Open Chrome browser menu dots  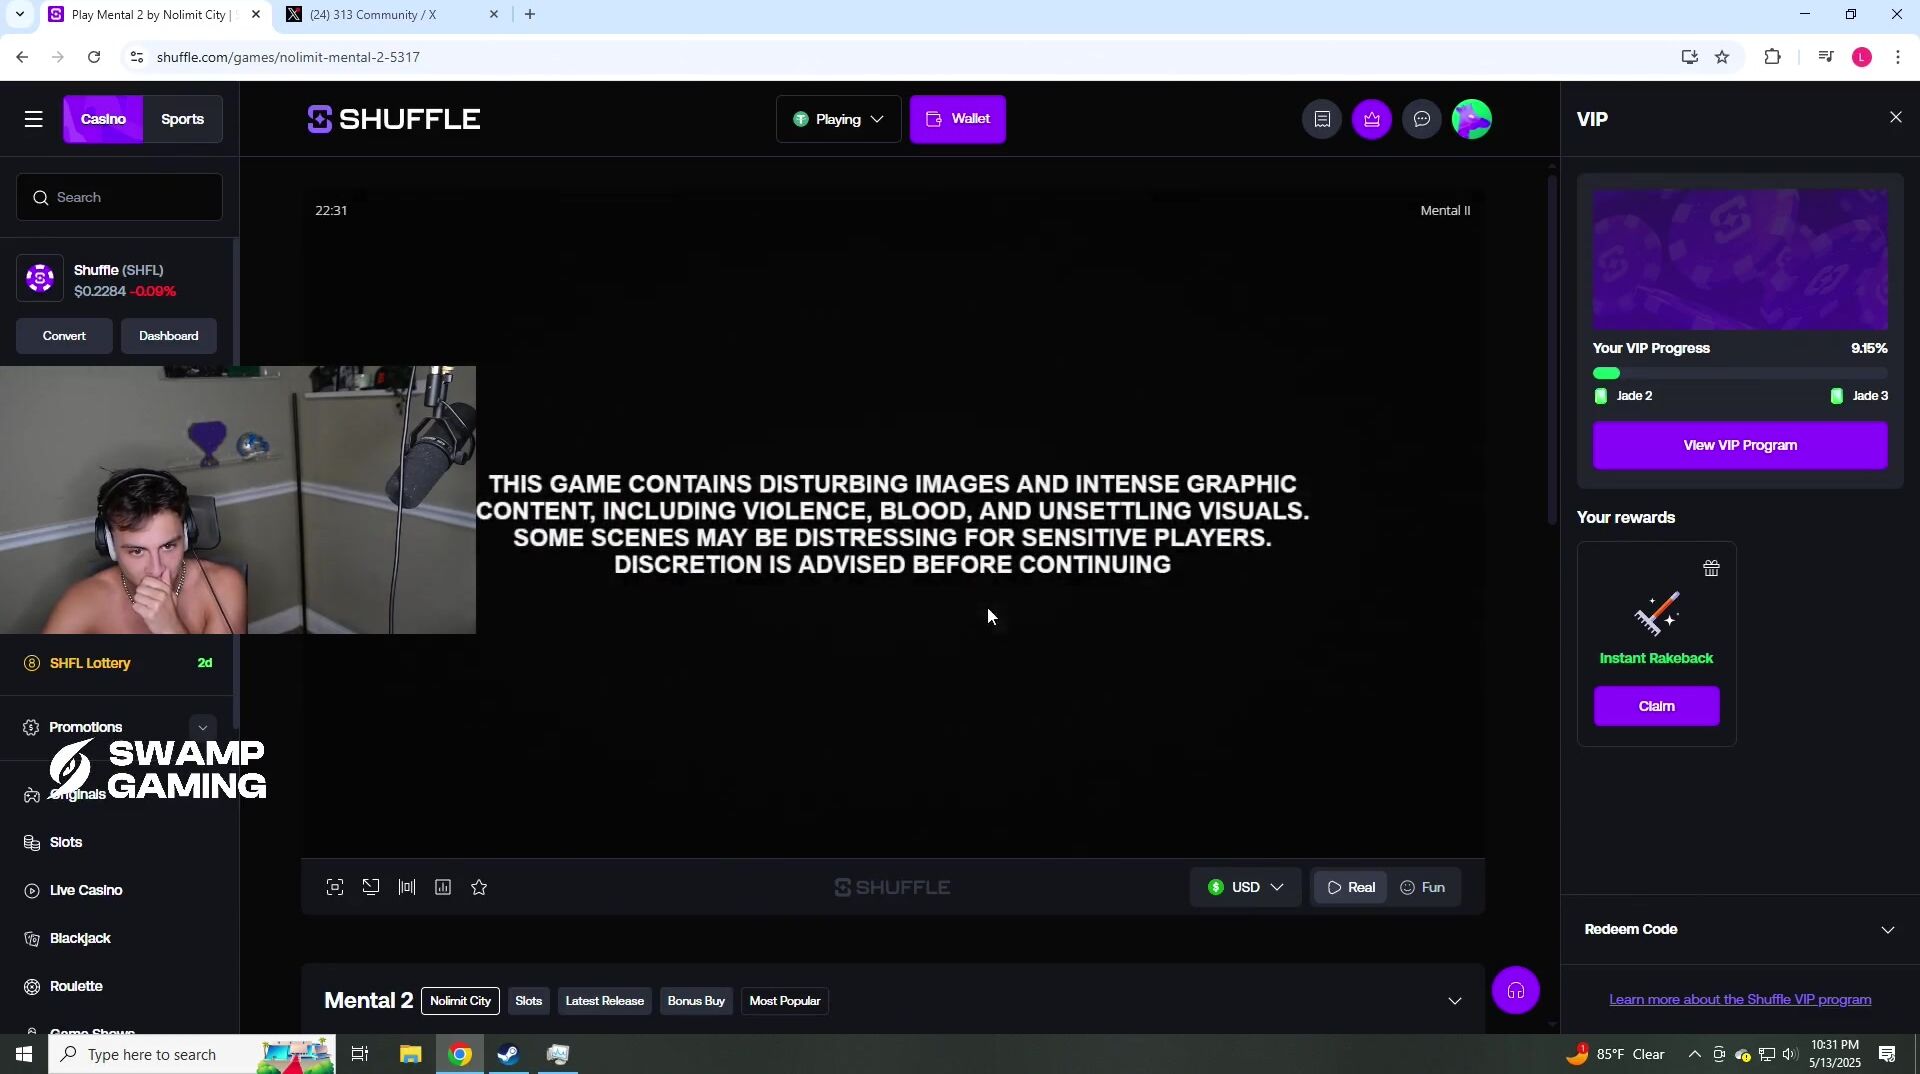(1898, 57)
